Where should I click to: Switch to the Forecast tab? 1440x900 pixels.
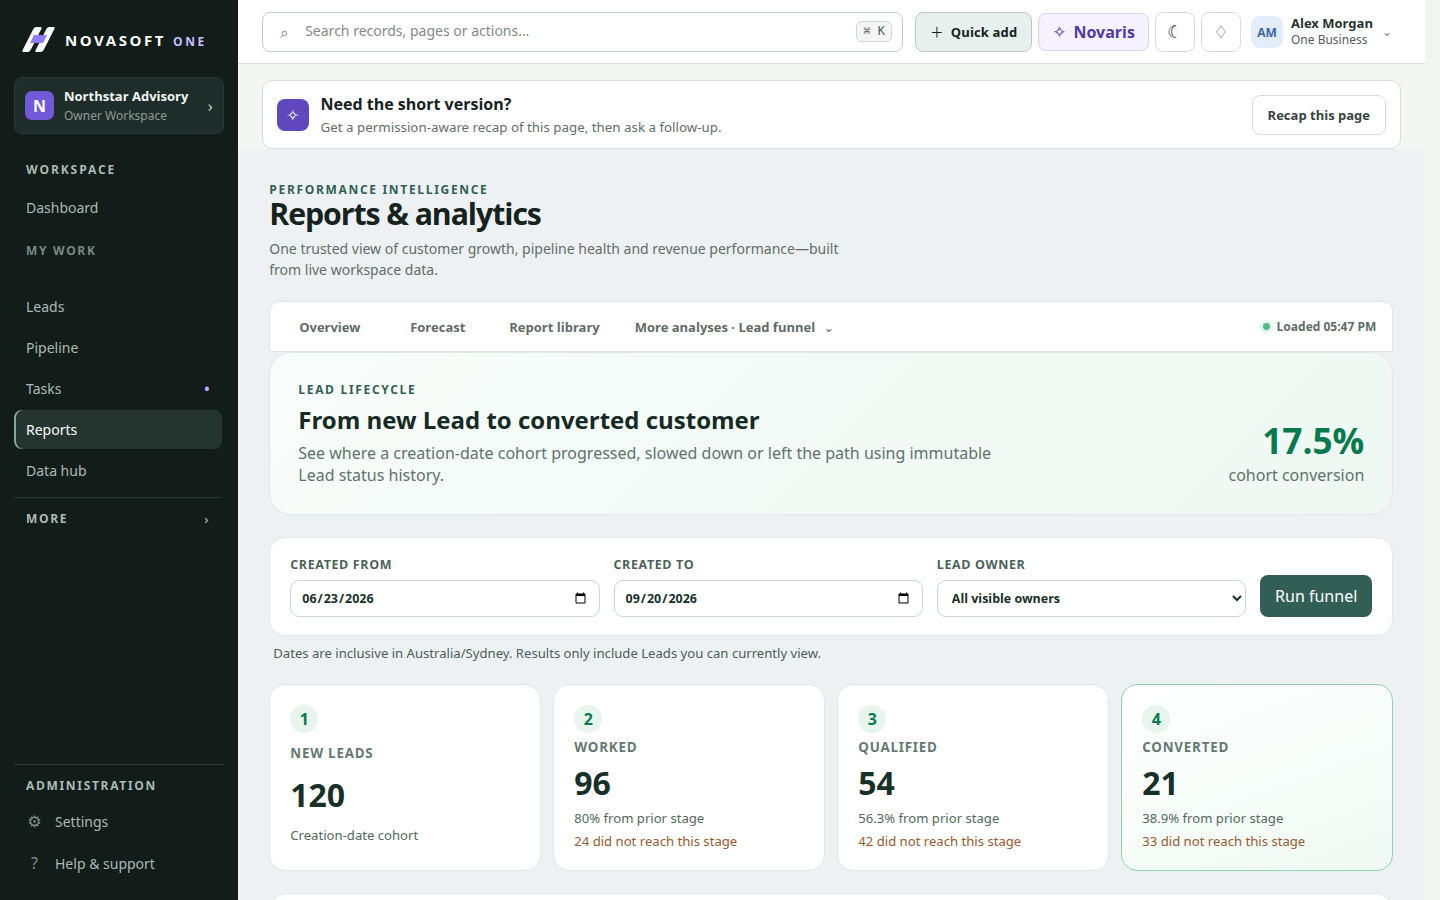(x=438, y=328)
